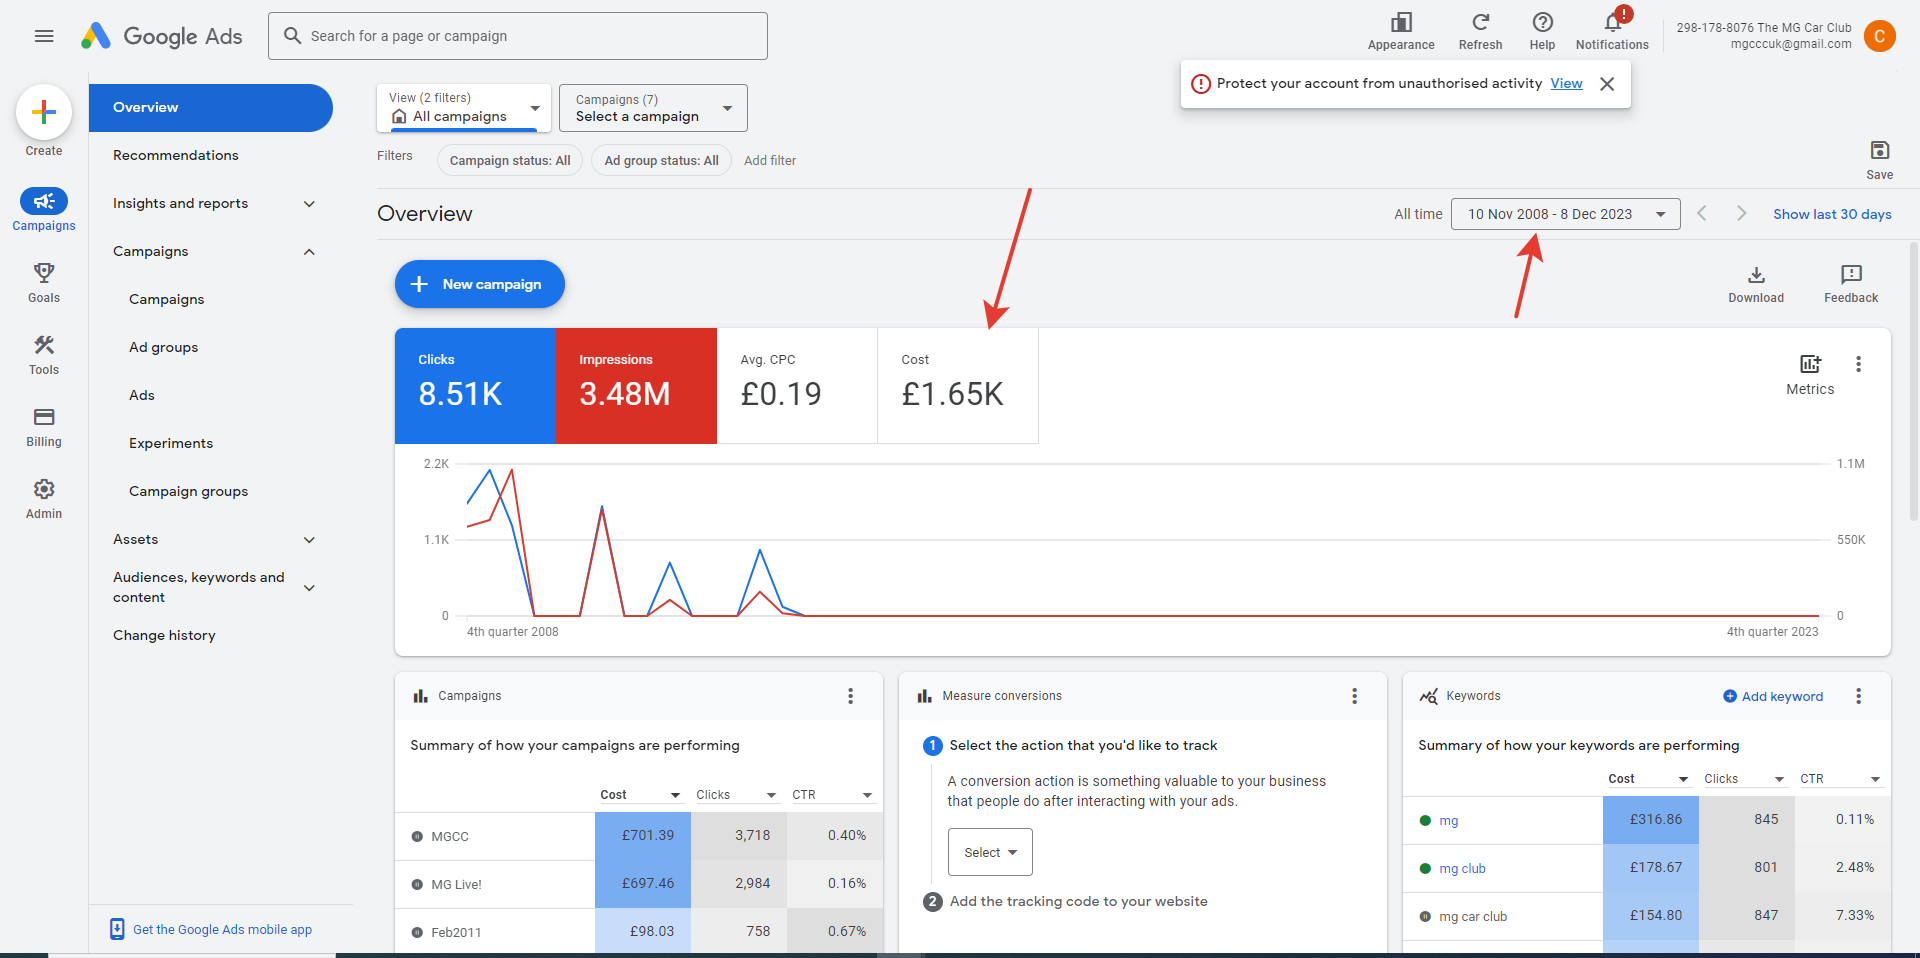This screenshot has width=1920, height=958.
Task: Open Admin gear section
Action: 44,498
